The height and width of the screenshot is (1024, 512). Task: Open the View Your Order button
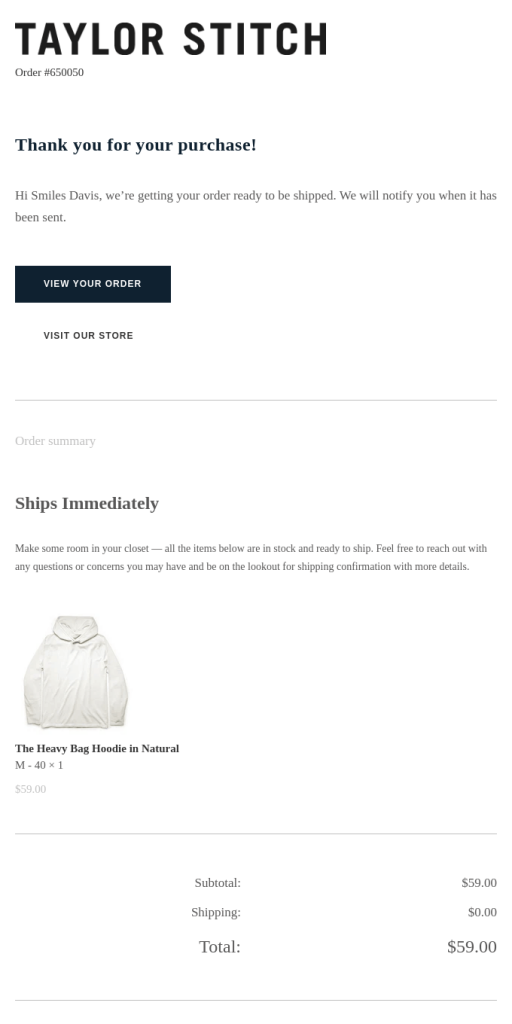pos(93,284)
